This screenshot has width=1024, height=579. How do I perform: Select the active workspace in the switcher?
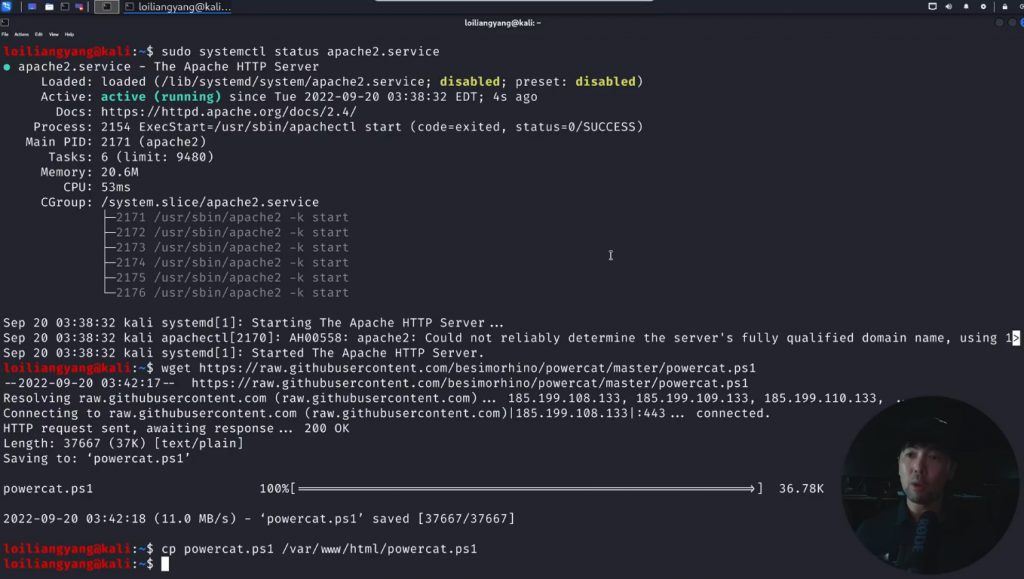pyautogui.click(x=107, y=7)
